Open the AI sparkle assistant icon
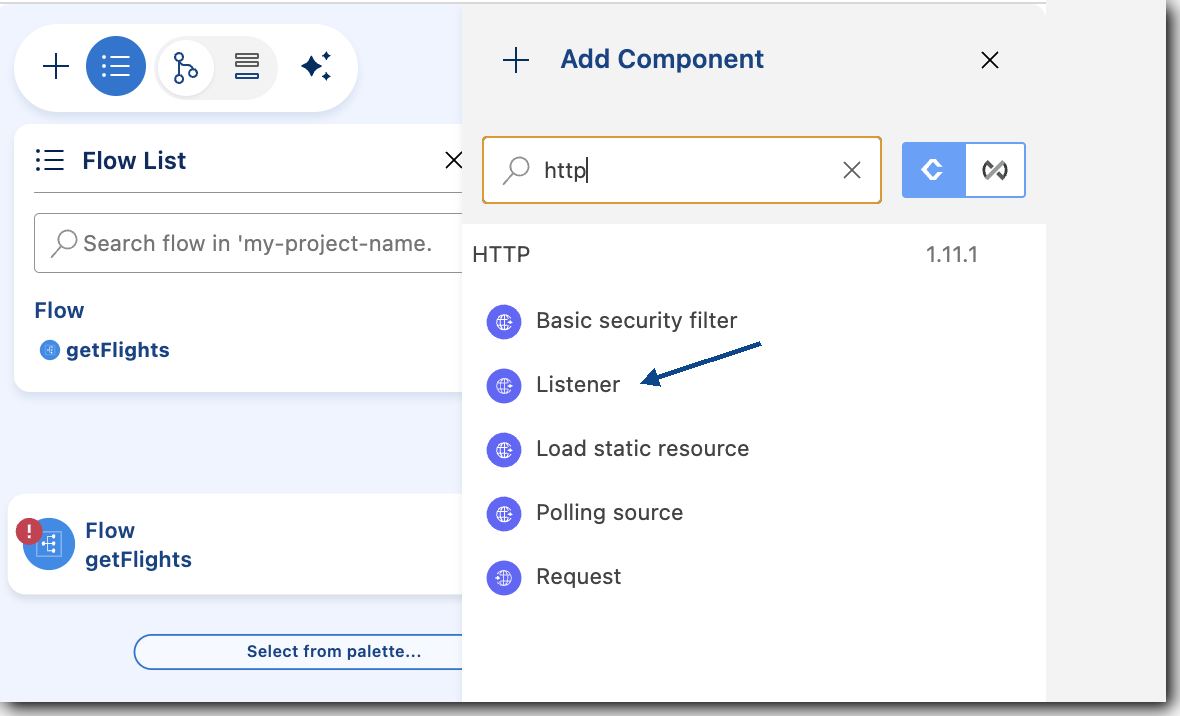1180x716 pixels. coord(316,66)
